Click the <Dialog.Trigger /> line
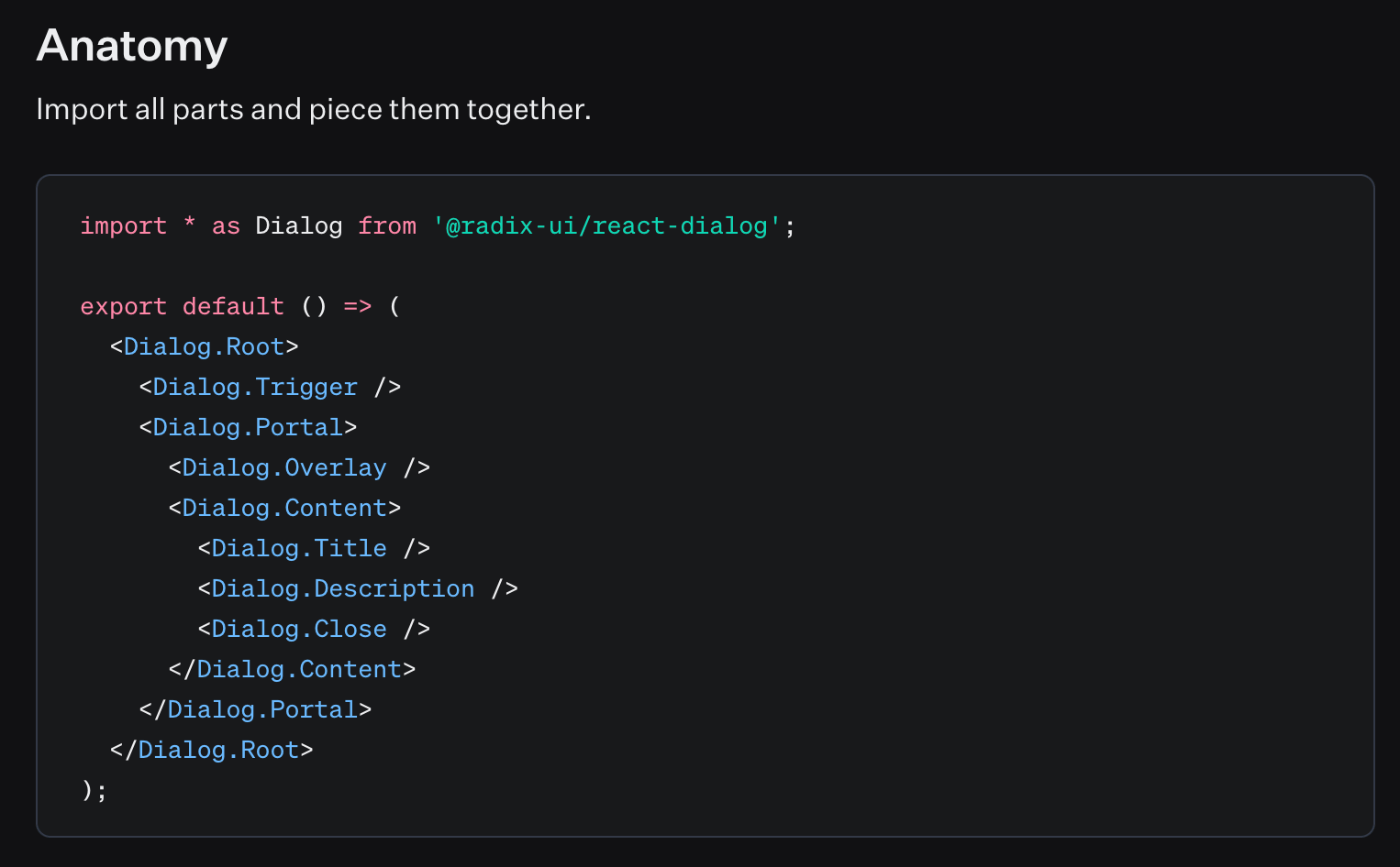Screen dimensions: 1400x867 coord(270,387)
